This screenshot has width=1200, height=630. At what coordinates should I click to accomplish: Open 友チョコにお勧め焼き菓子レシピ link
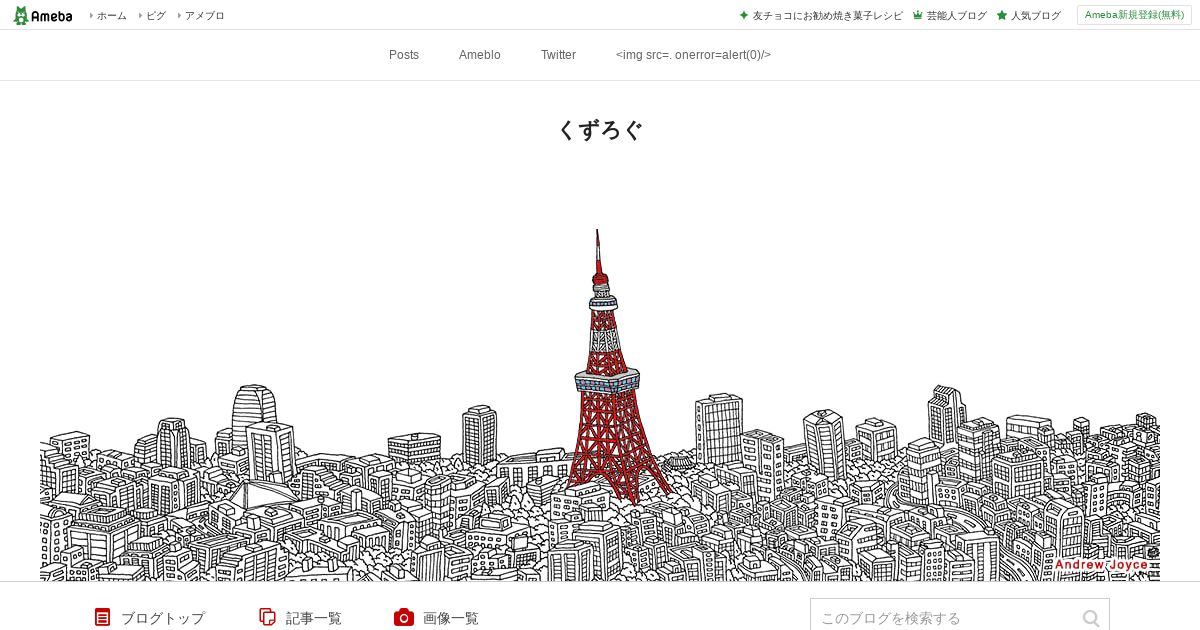coord(827,16)
